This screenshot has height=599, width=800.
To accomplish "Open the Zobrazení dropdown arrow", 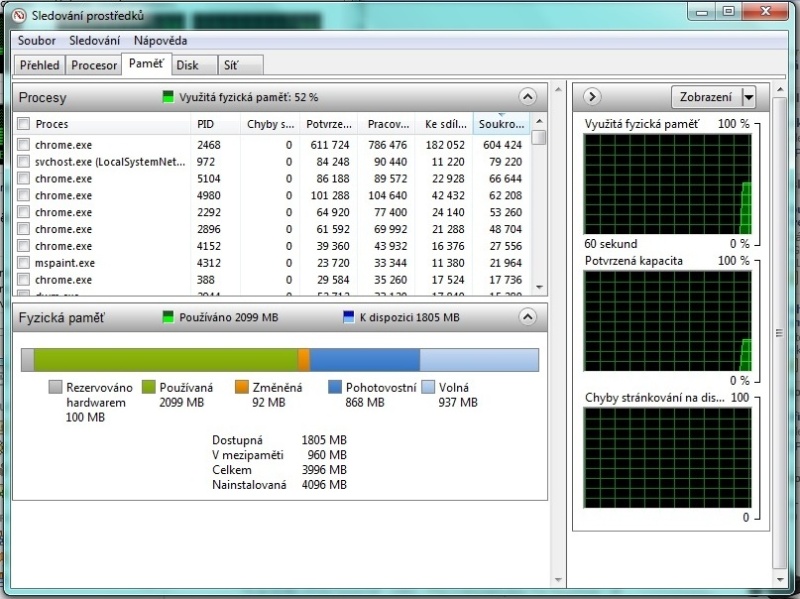I will 748,96.
